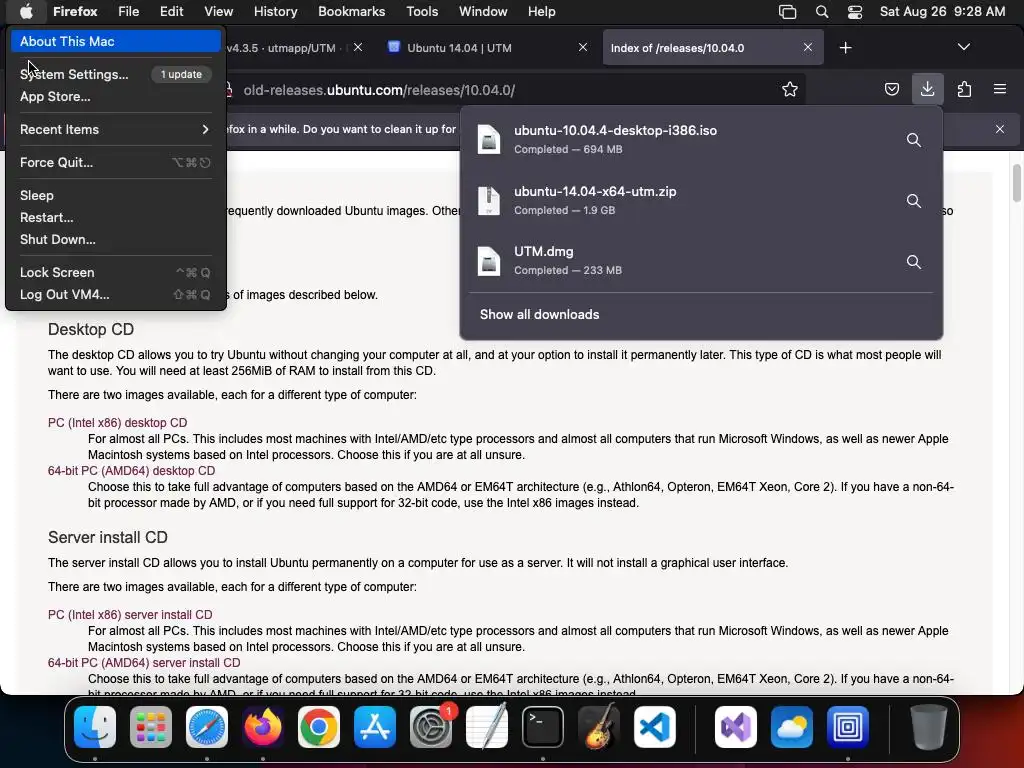The image size is (1024, 768).
Task: Launch GarageBand from the Dock
Action: click(599, 727)
